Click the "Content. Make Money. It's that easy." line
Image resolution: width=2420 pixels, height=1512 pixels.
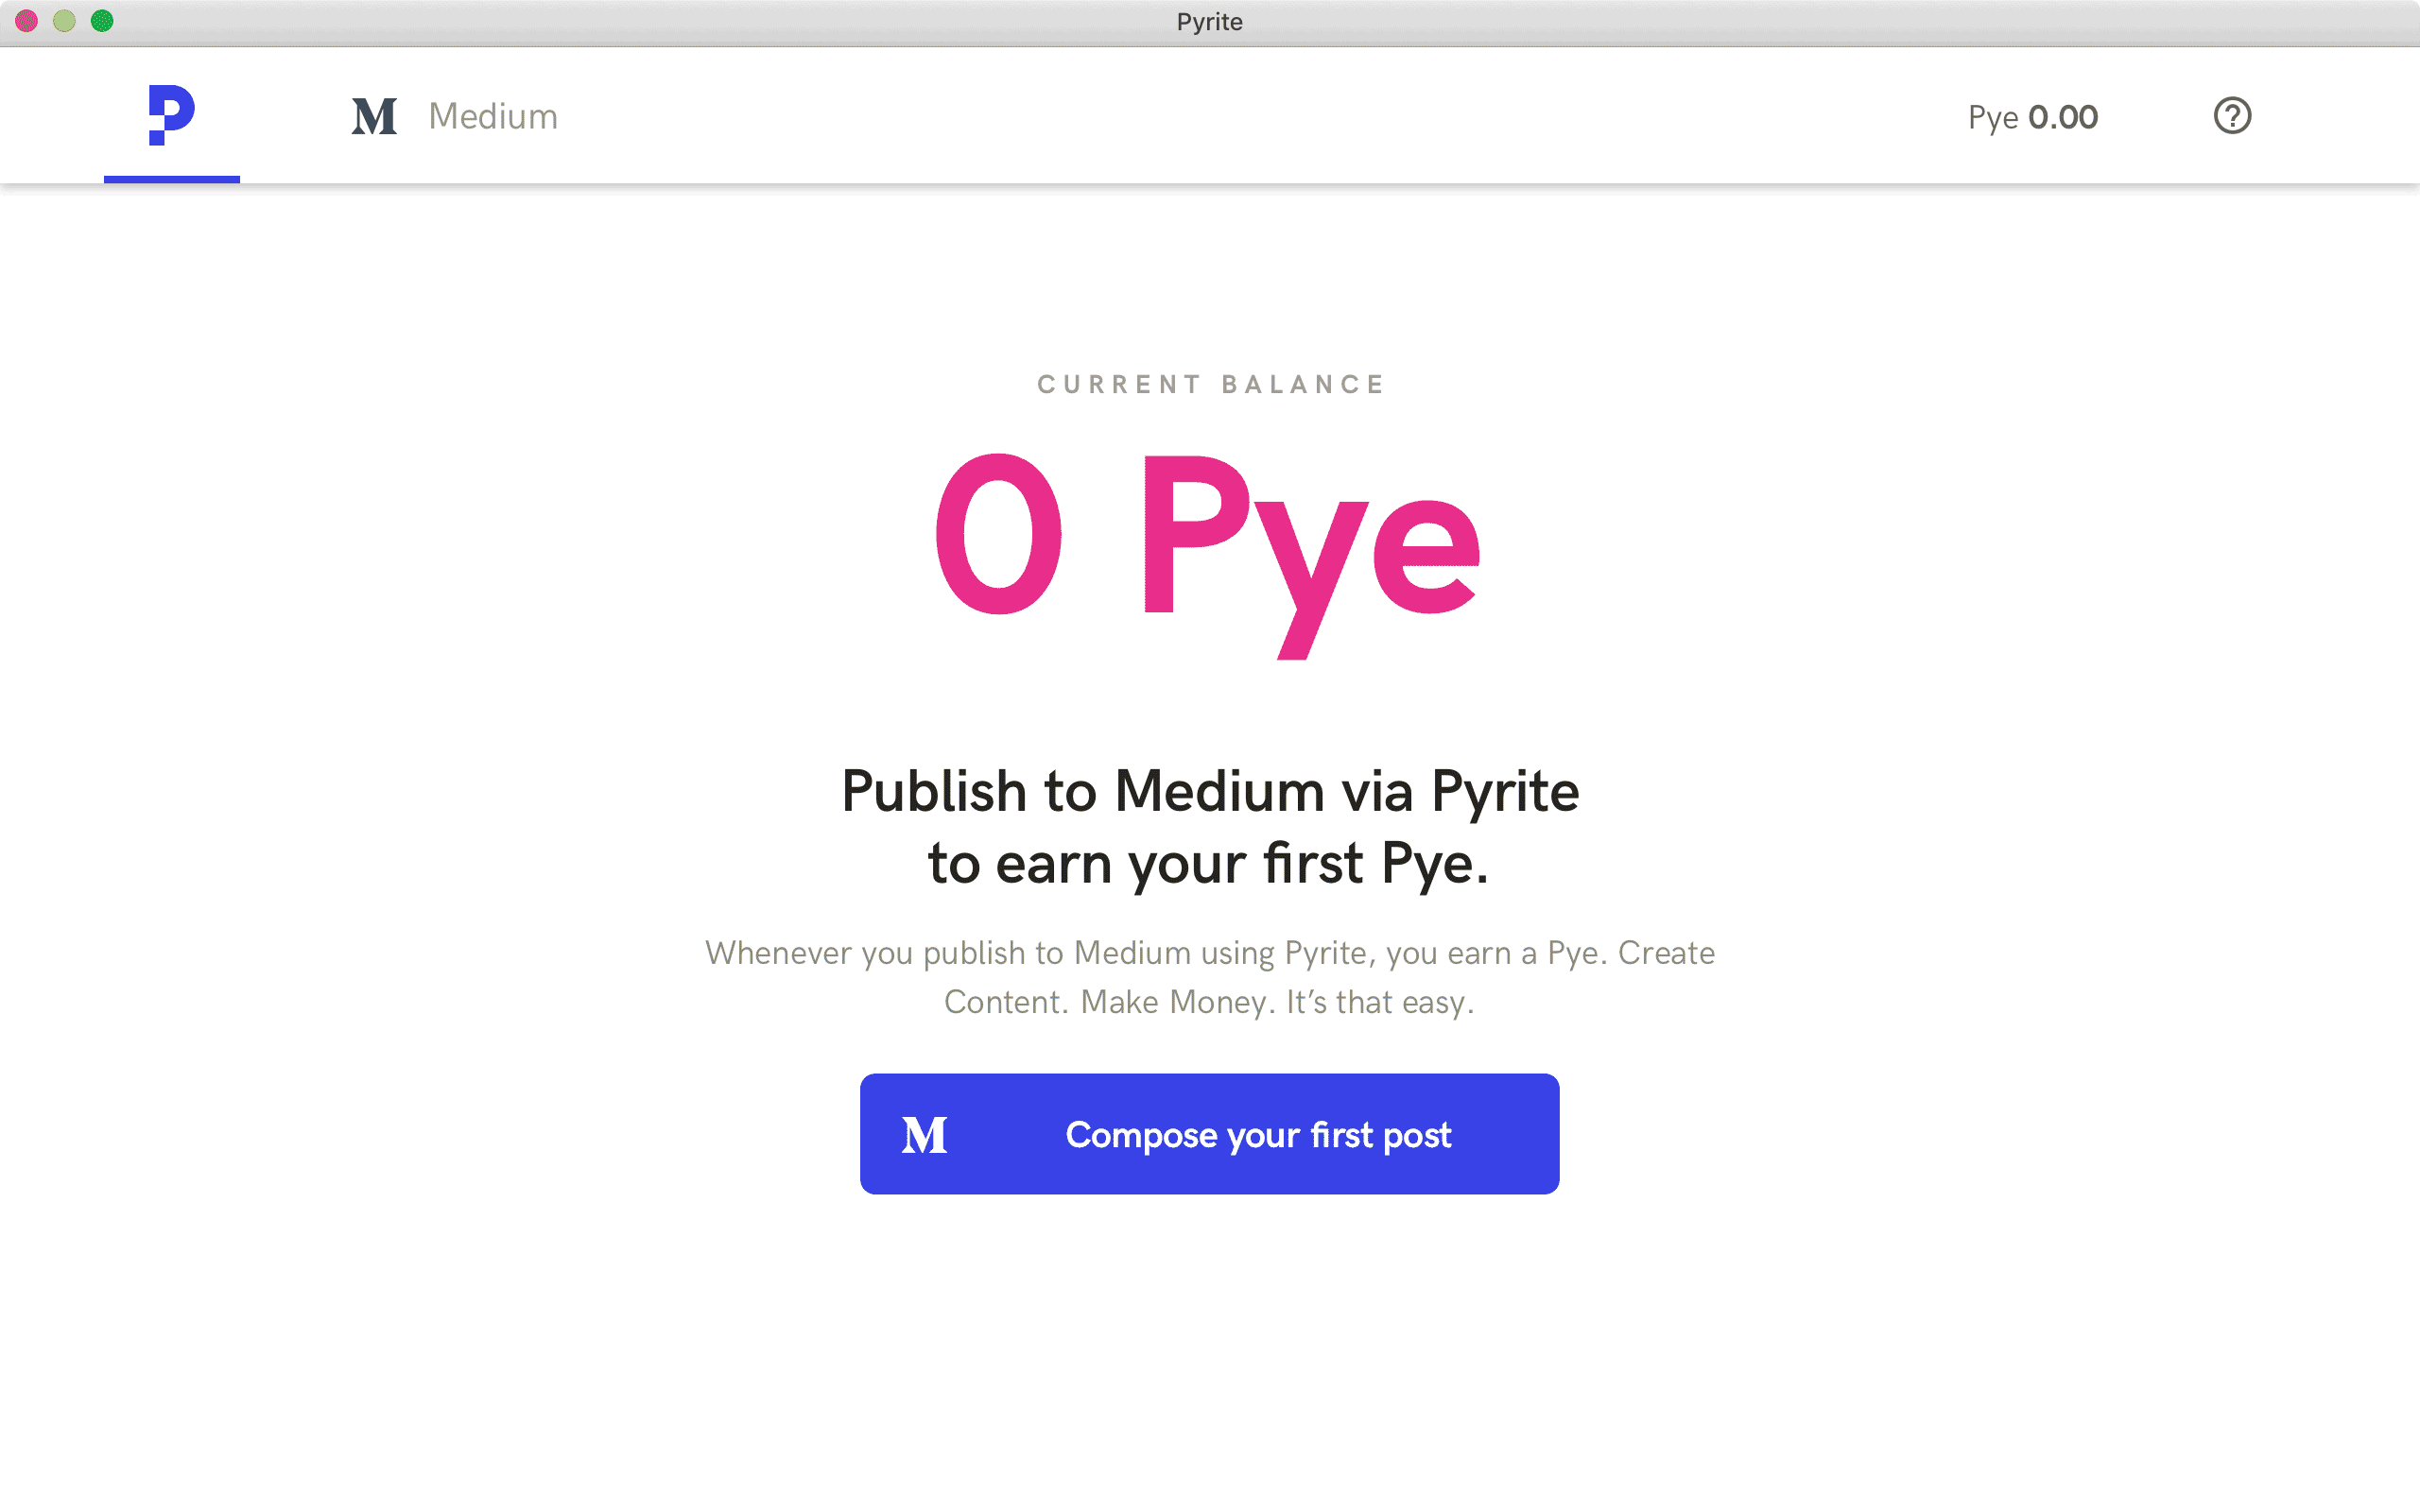(1209, 1002)
